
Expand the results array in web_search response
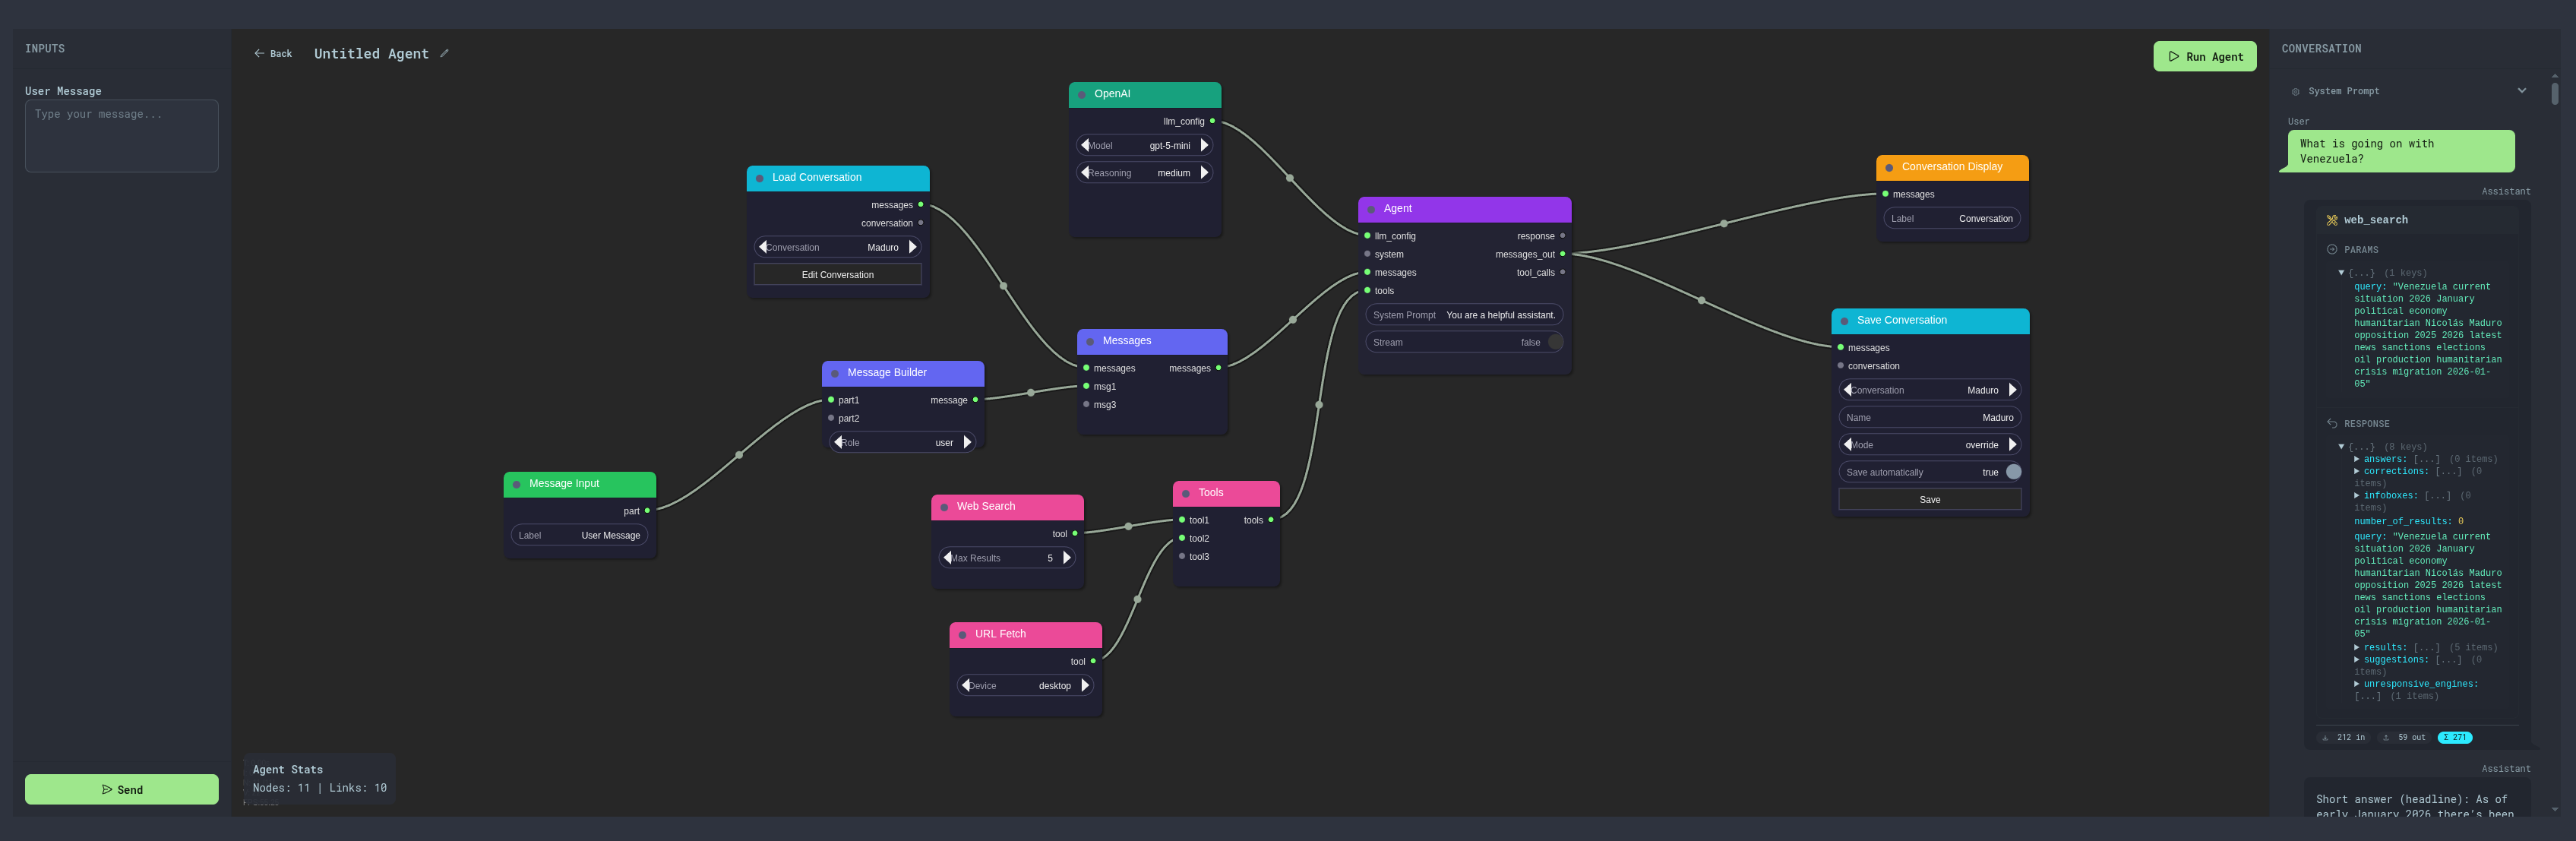pos(2358,647)
